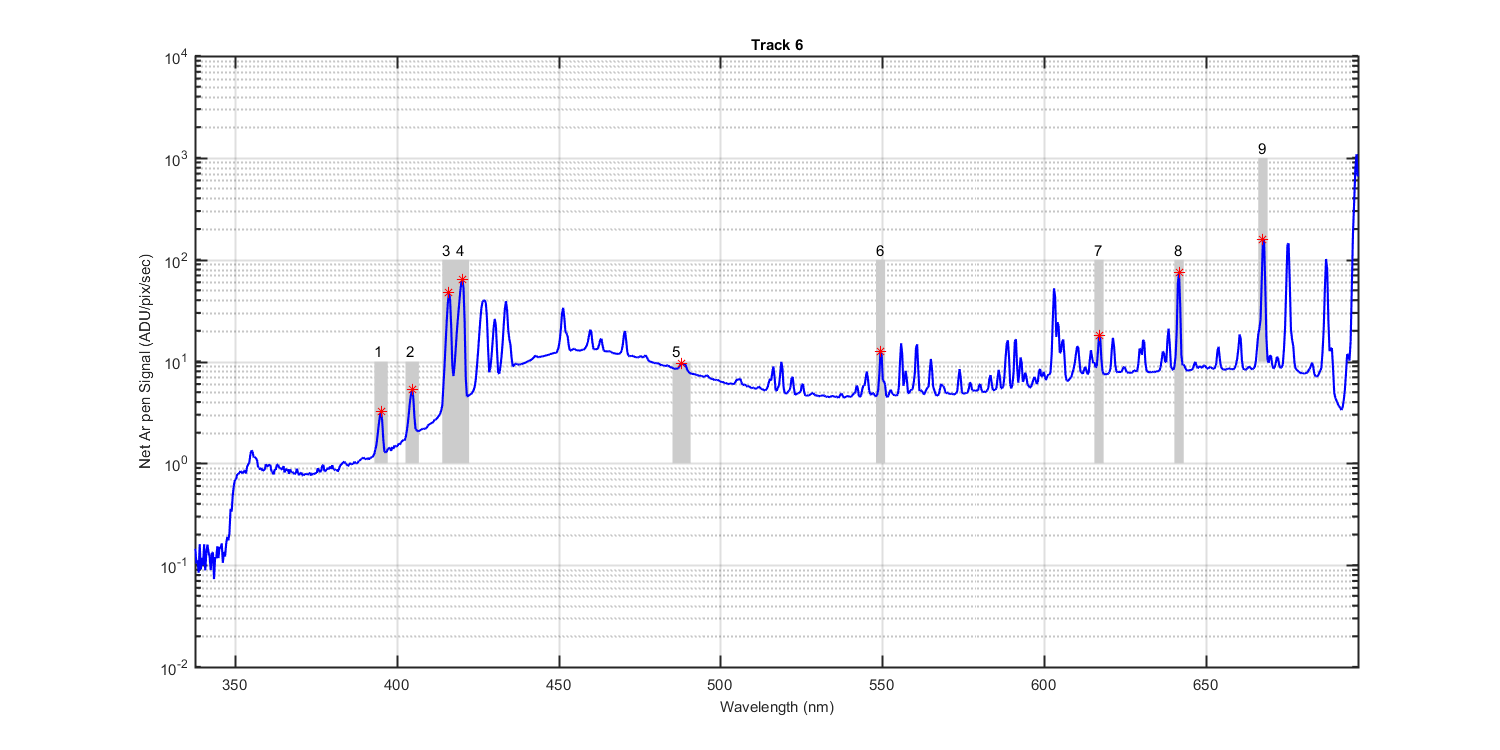Pick the red star marker on peak 5
1500x750 pixels.
pyautogui.click(x=682, y=364)
